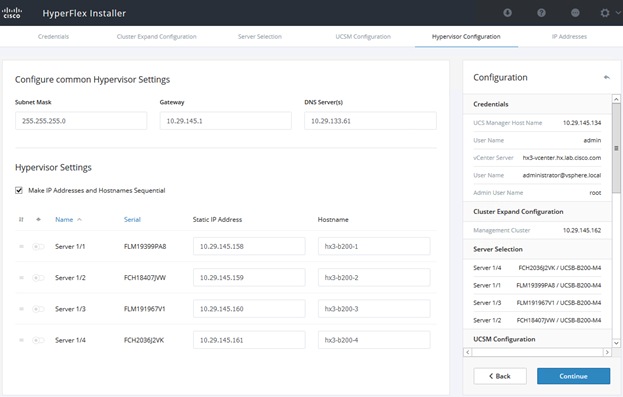Select Hypervisor Configuration tab
623x397 pixels.
point(466,37)
